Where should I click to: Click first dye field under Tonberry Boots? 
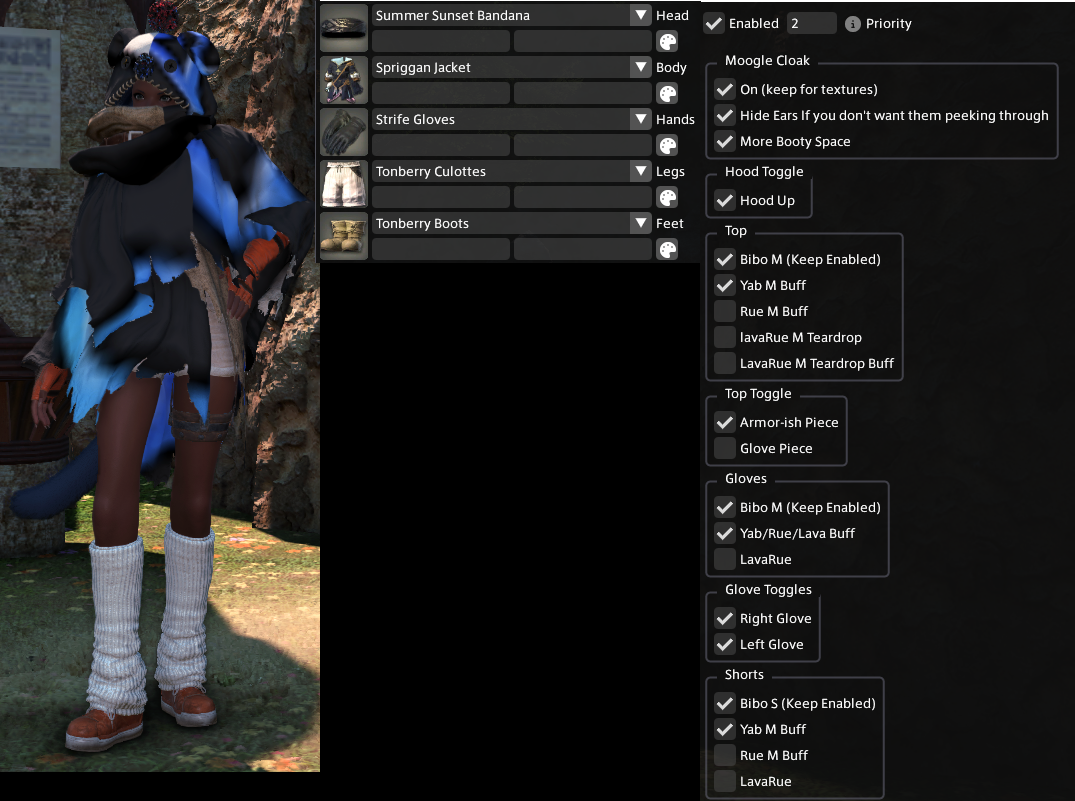441,250
